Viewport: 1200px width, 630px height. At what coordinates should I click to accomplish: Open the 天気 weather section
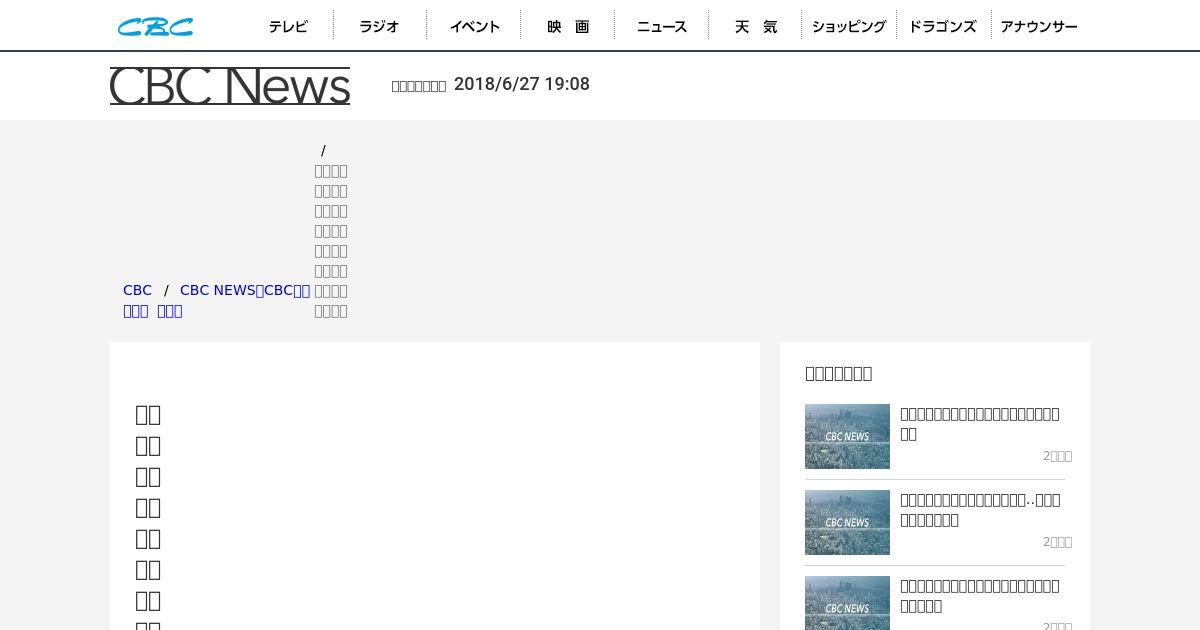point(755,26)
